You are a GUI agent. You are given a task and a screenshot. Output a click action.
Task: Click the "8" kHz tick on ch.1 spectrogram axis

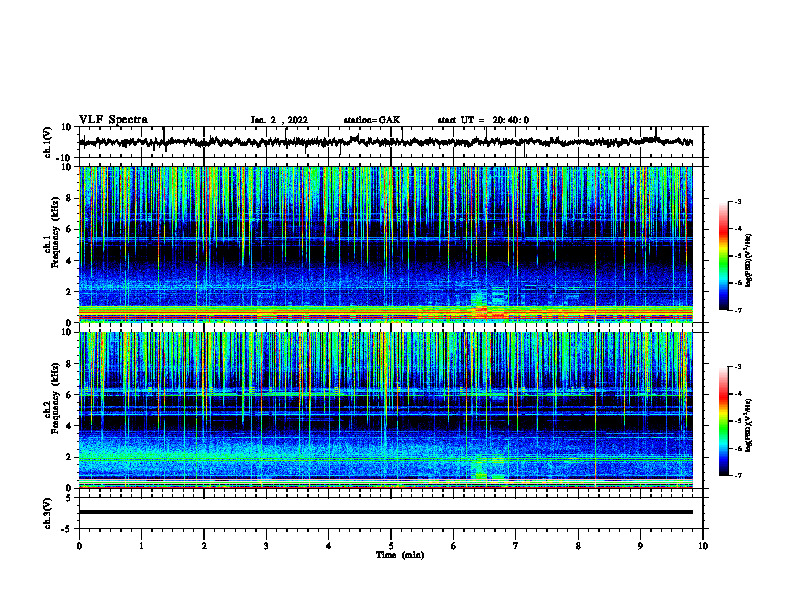[x=70, y=198]
